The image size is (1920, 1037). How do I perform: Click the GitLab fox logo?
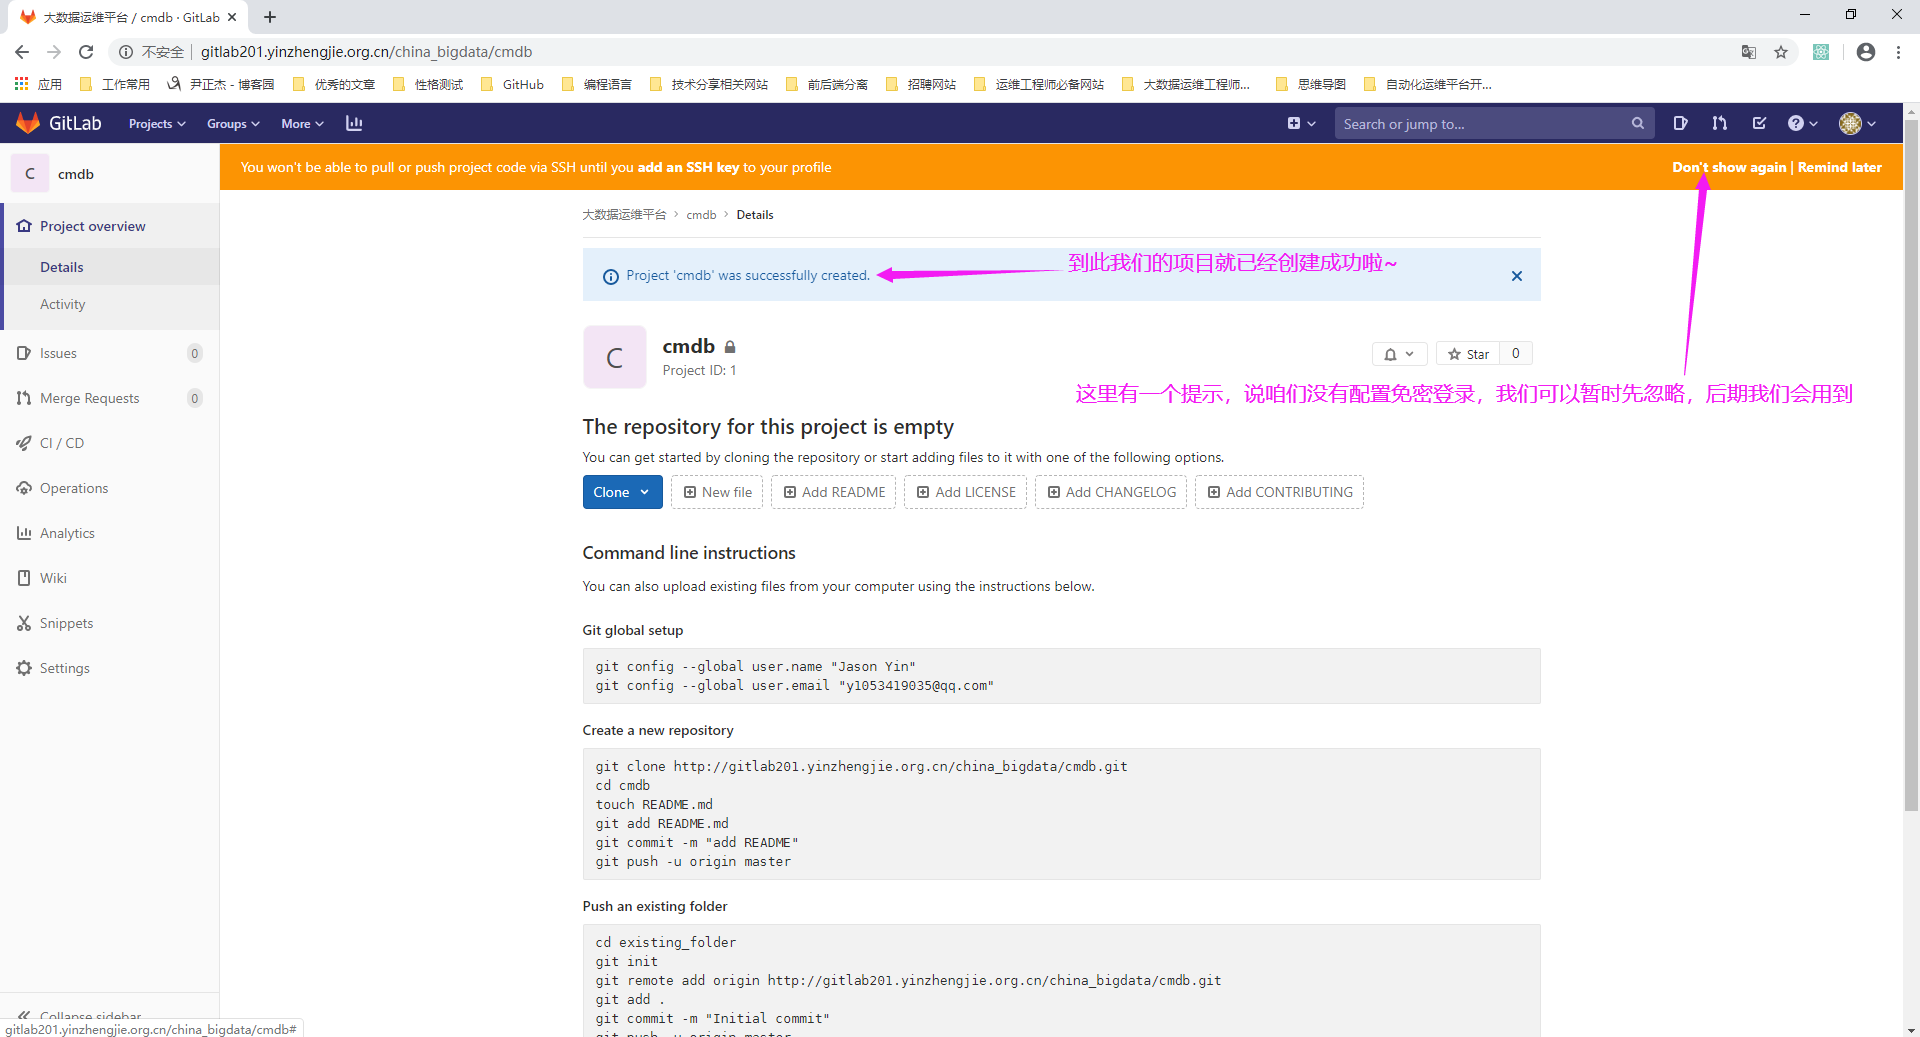[x=28, y=123]
